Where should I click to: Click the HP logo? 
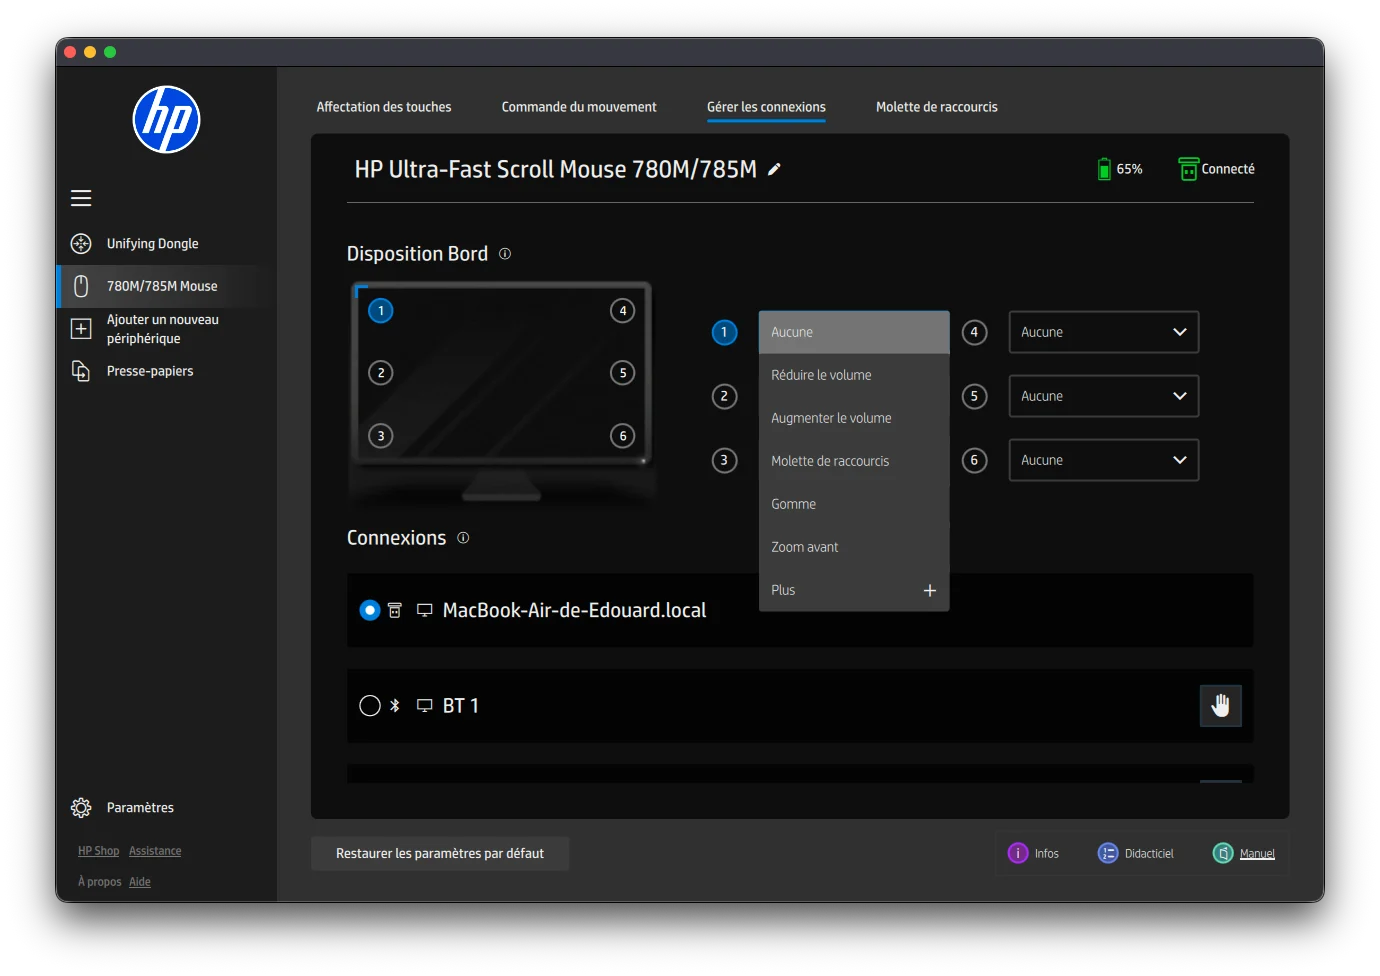tap(167, 120)
